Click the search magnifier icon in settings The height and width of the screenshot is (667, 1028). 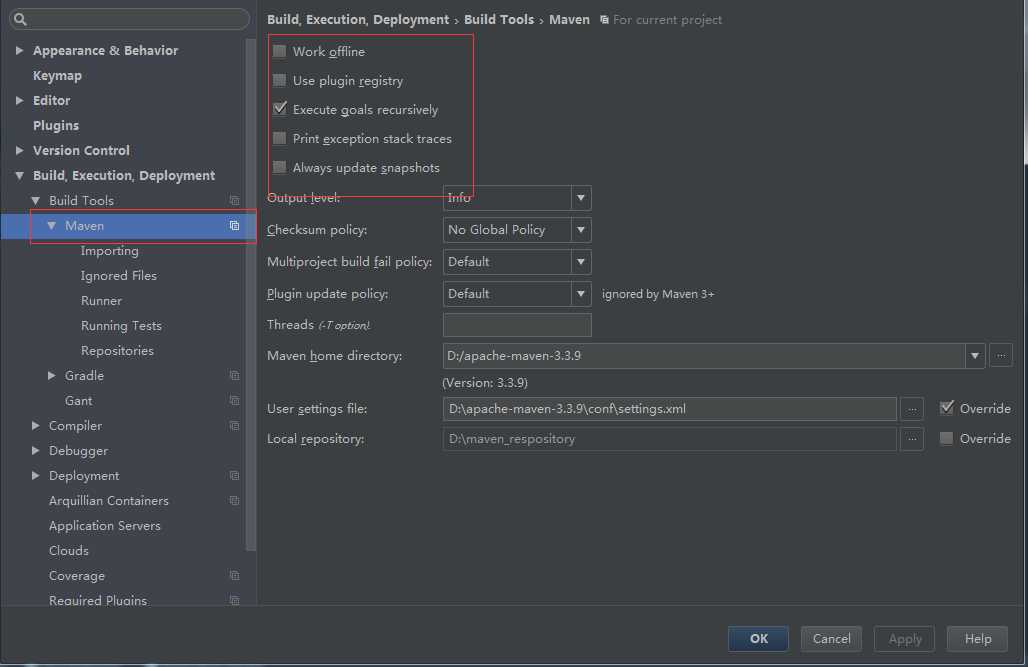[20, 19]
